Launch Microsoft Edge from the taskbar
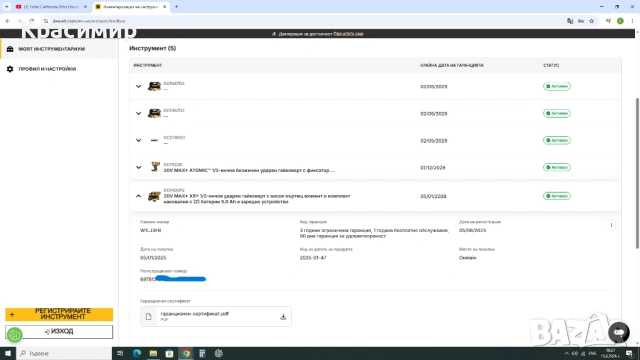 coord(137,353)
